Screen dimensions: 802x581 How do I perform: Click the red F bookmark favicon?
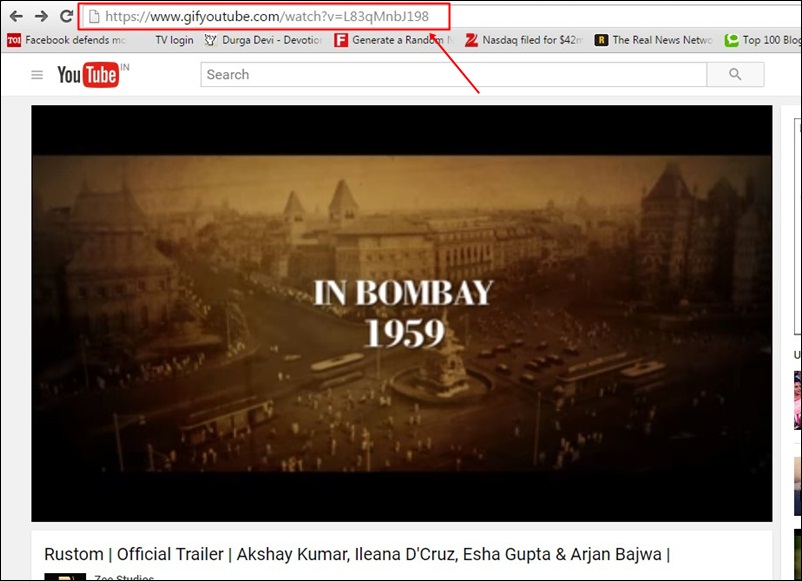coord(341,40)
